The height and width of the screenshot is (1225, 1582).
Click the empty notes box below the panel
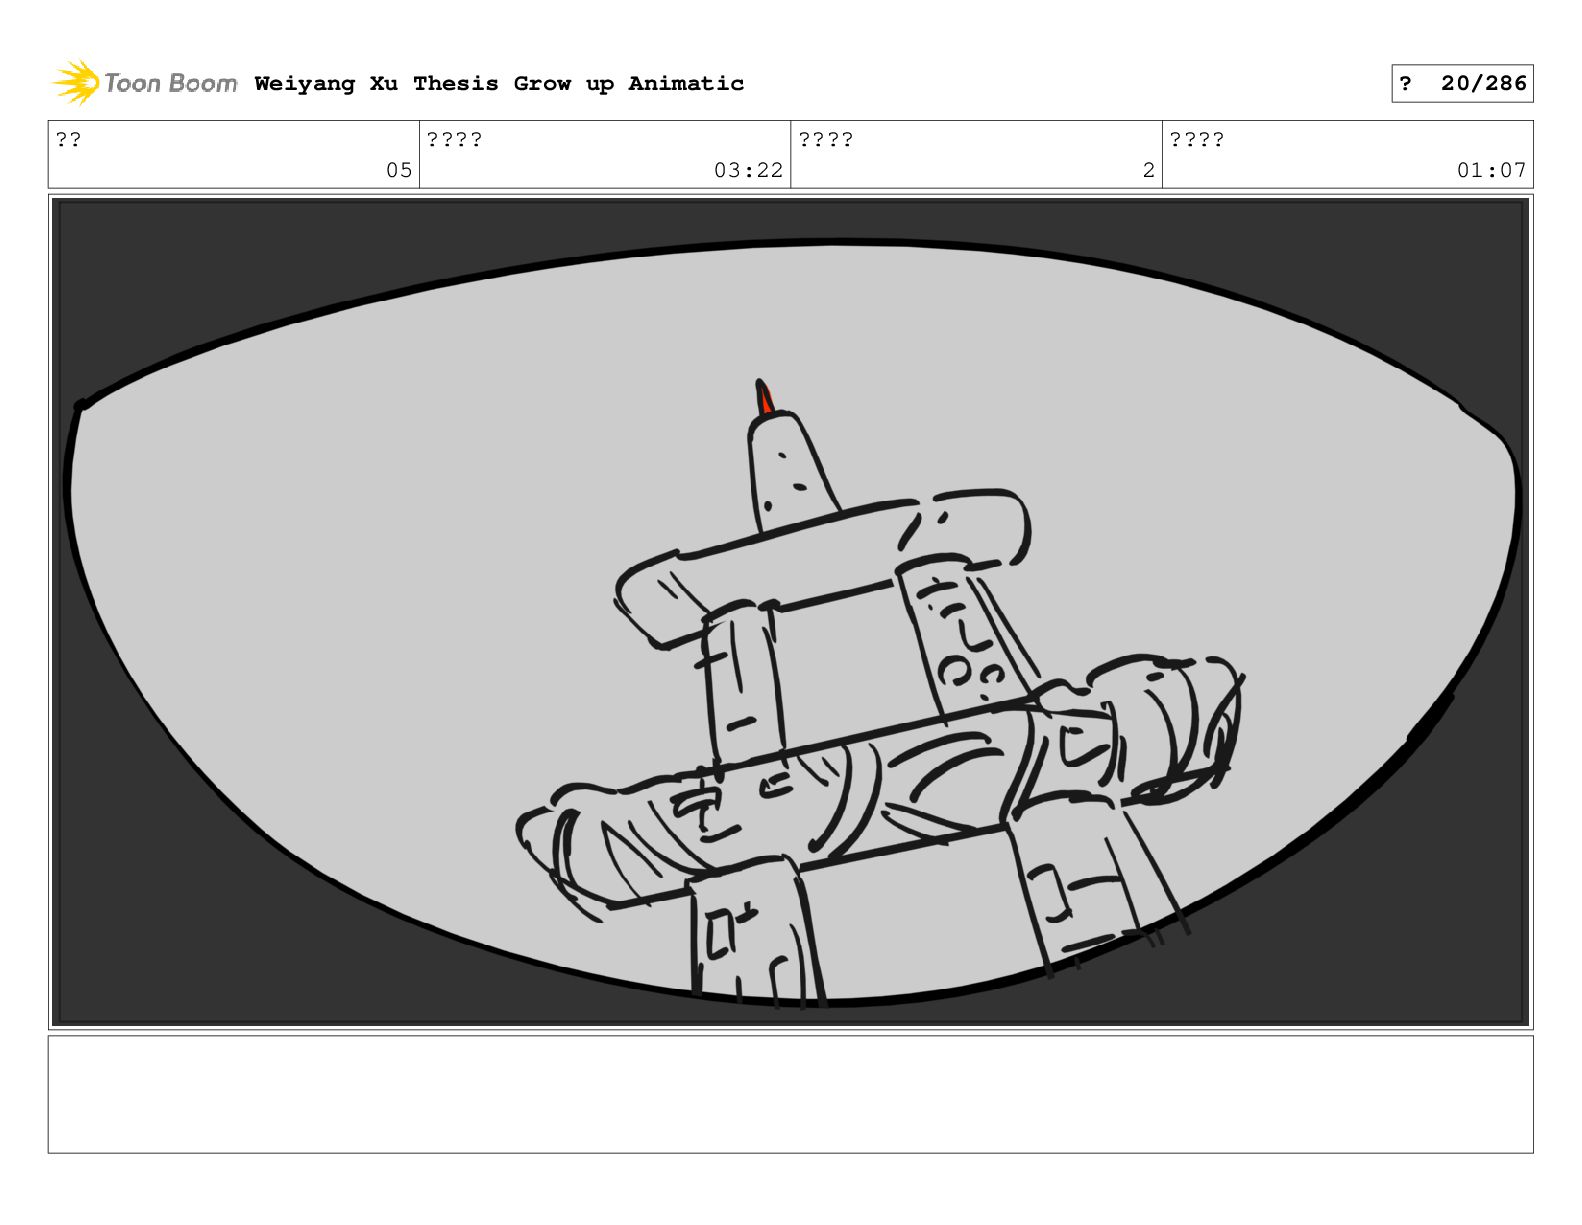[790, 1094]
